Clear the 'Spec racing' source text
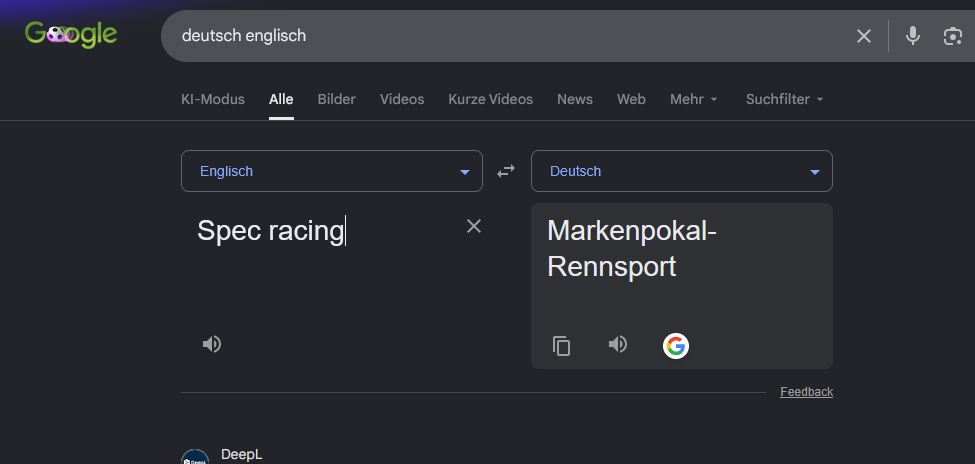Viewport: 975px width, 464px height. 474,226
